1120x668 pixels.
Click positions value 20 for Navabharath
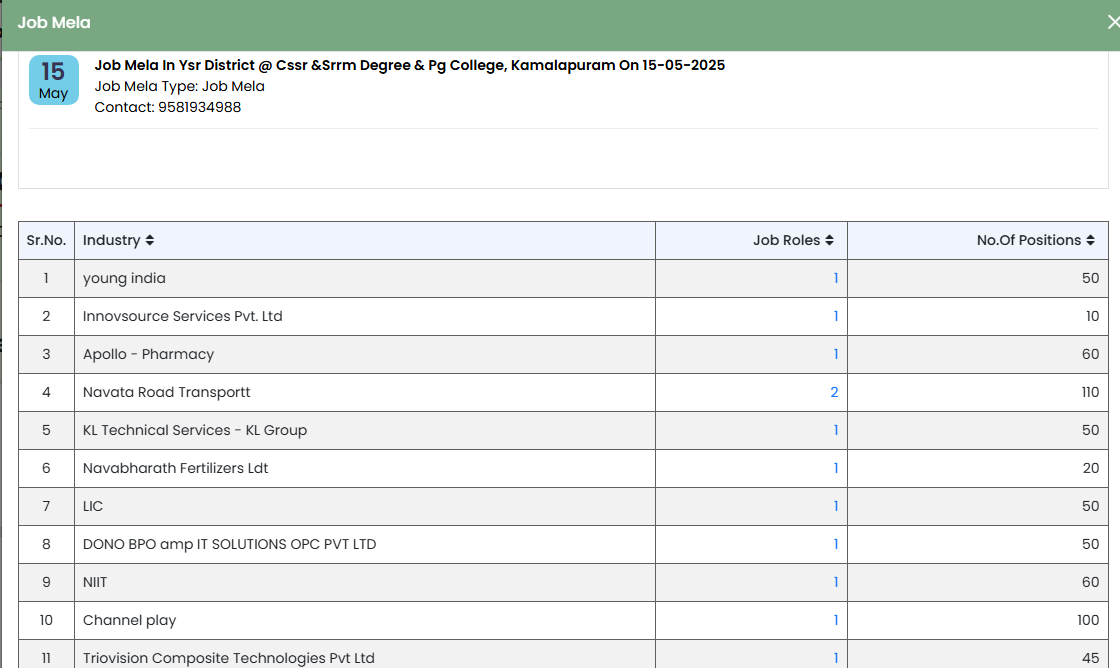click(x=1091, y=468)
